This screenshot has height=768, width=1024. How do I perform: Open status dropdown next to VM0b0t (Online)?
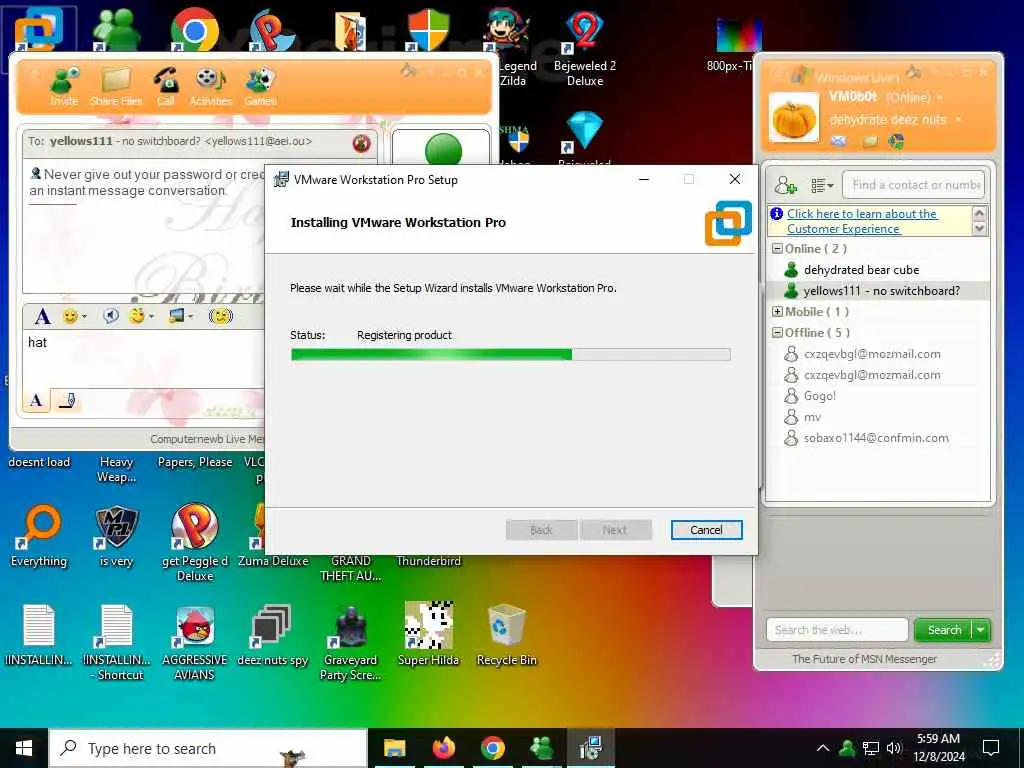940,97
